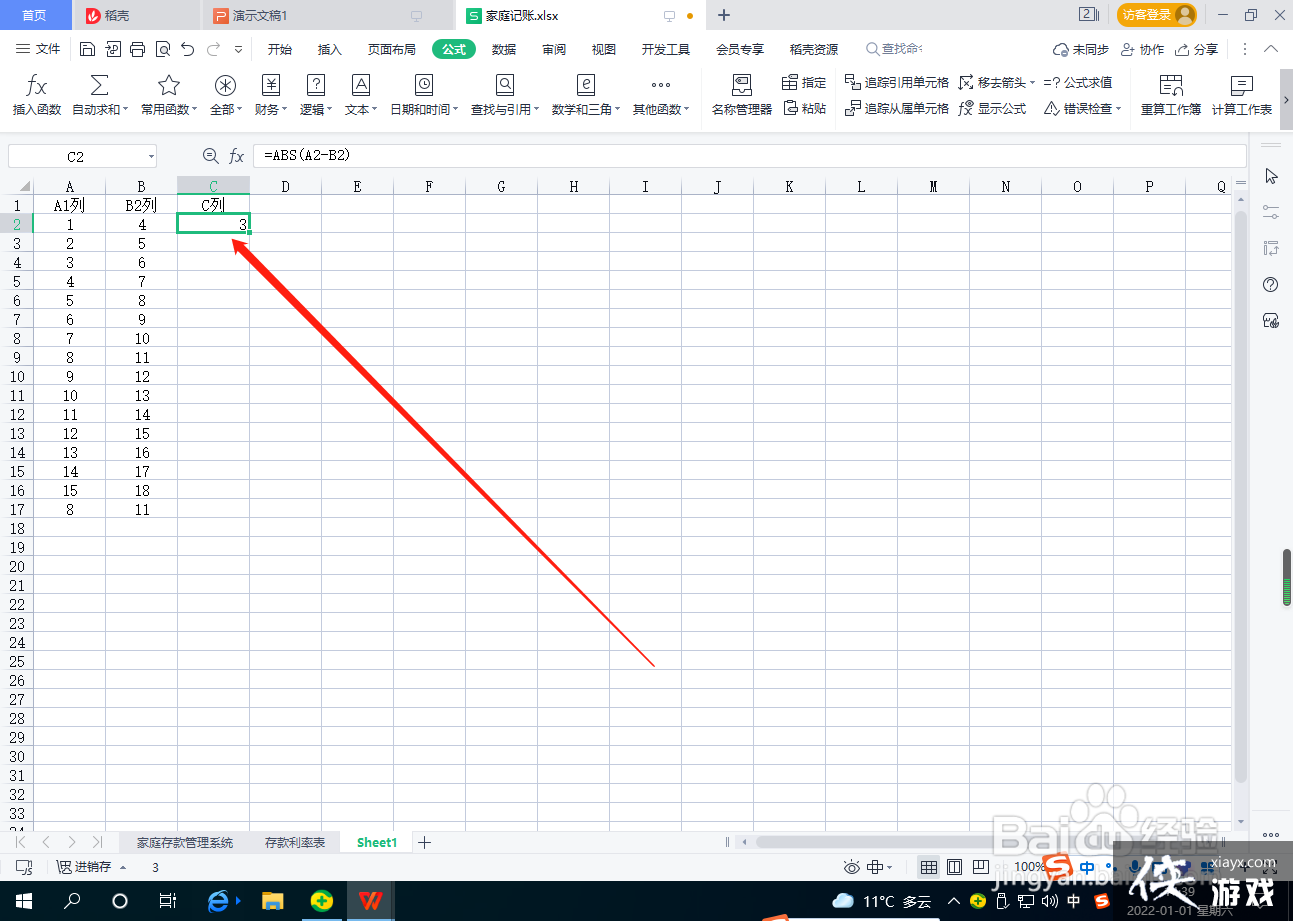Expand the Error Checking (错误检查) dropdown
Viewport: 1293px width, 921px height.
tap(1118, 108)
